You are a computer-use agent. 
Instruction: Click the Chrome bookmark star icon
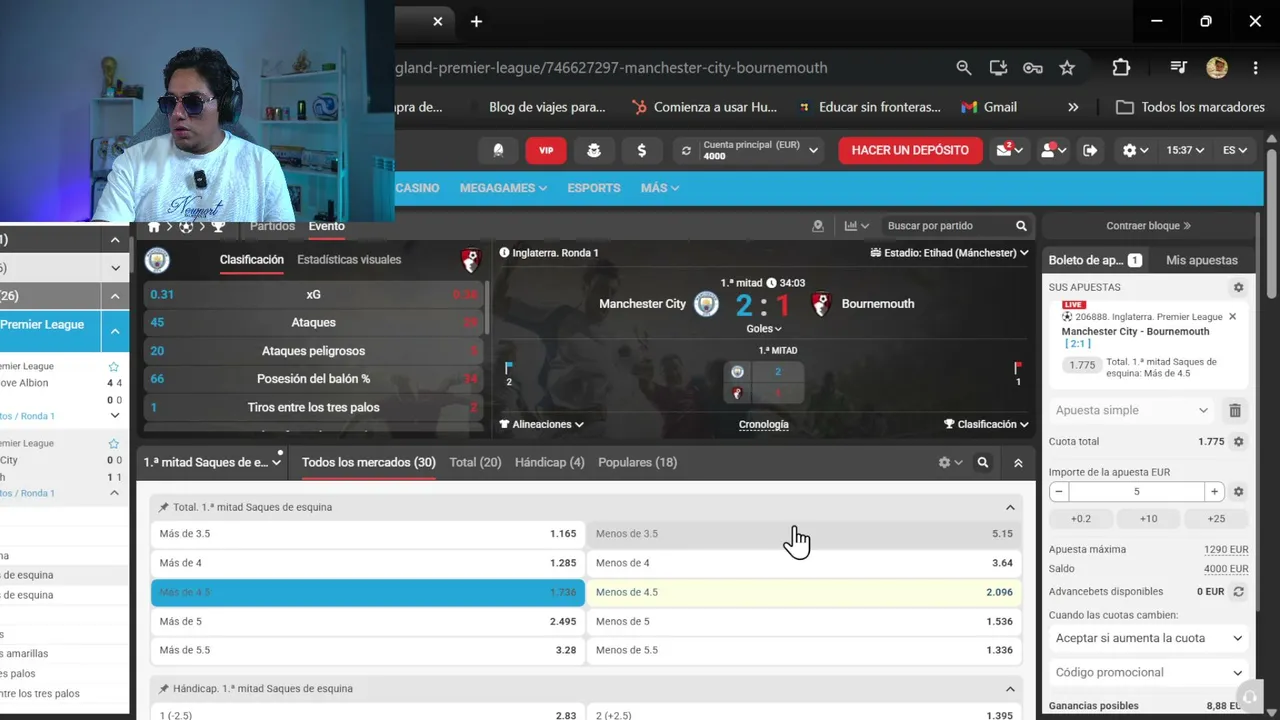pos(1067,68)
